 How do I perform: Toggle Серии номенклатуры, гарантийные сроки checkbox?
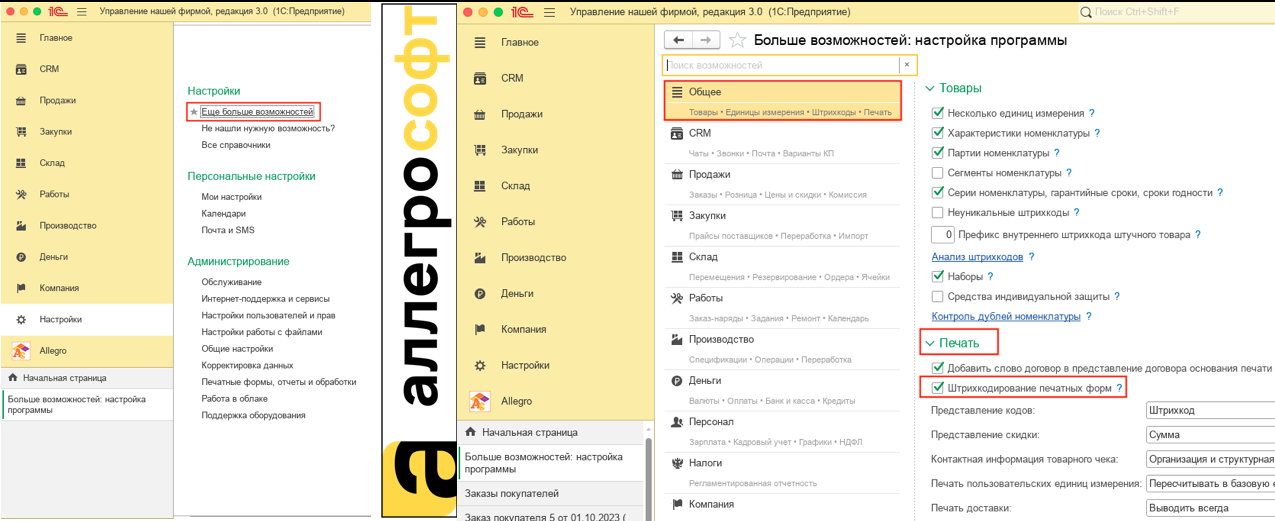(x=937, y=193)
